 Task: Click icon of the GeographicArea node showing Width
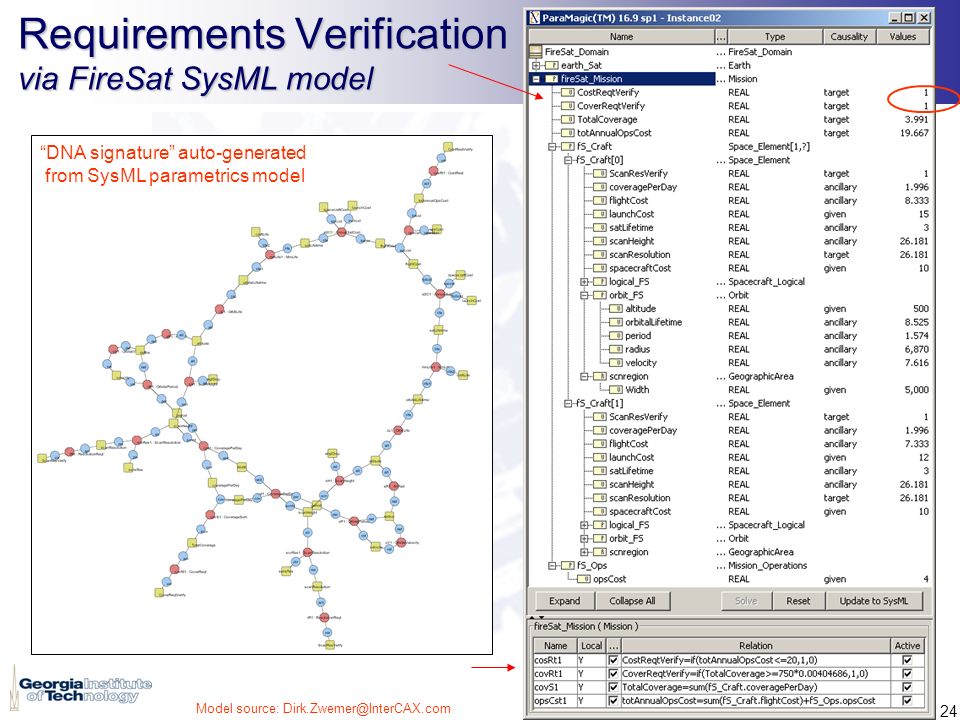point(599,376)
